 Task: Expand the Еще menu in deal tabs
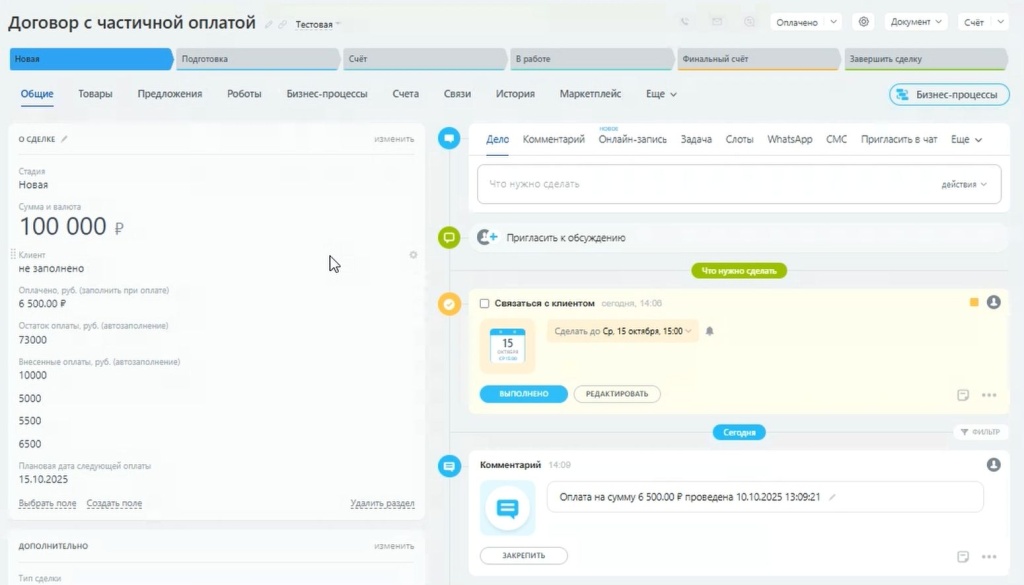pyautogui.click(x=661, y=94)
